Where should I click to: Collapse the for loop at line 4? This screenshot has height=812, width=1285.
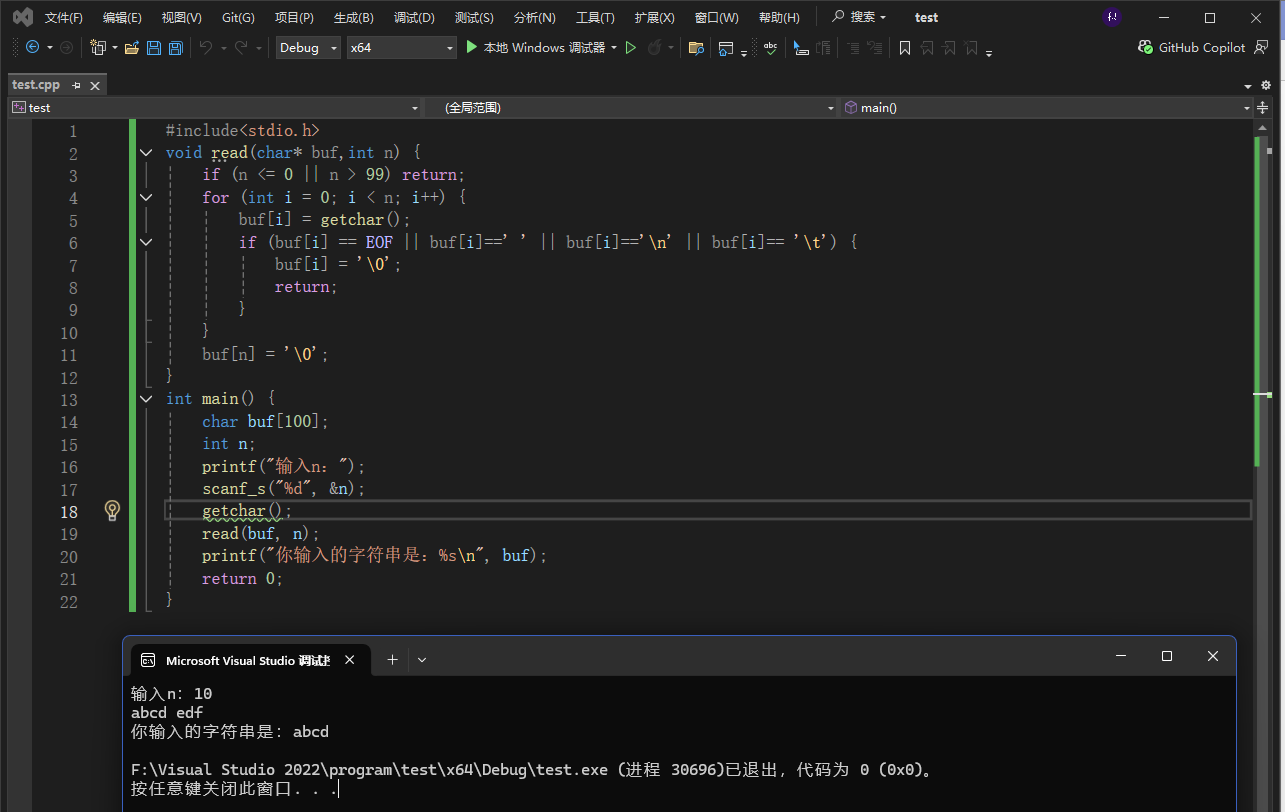(146, 198)
